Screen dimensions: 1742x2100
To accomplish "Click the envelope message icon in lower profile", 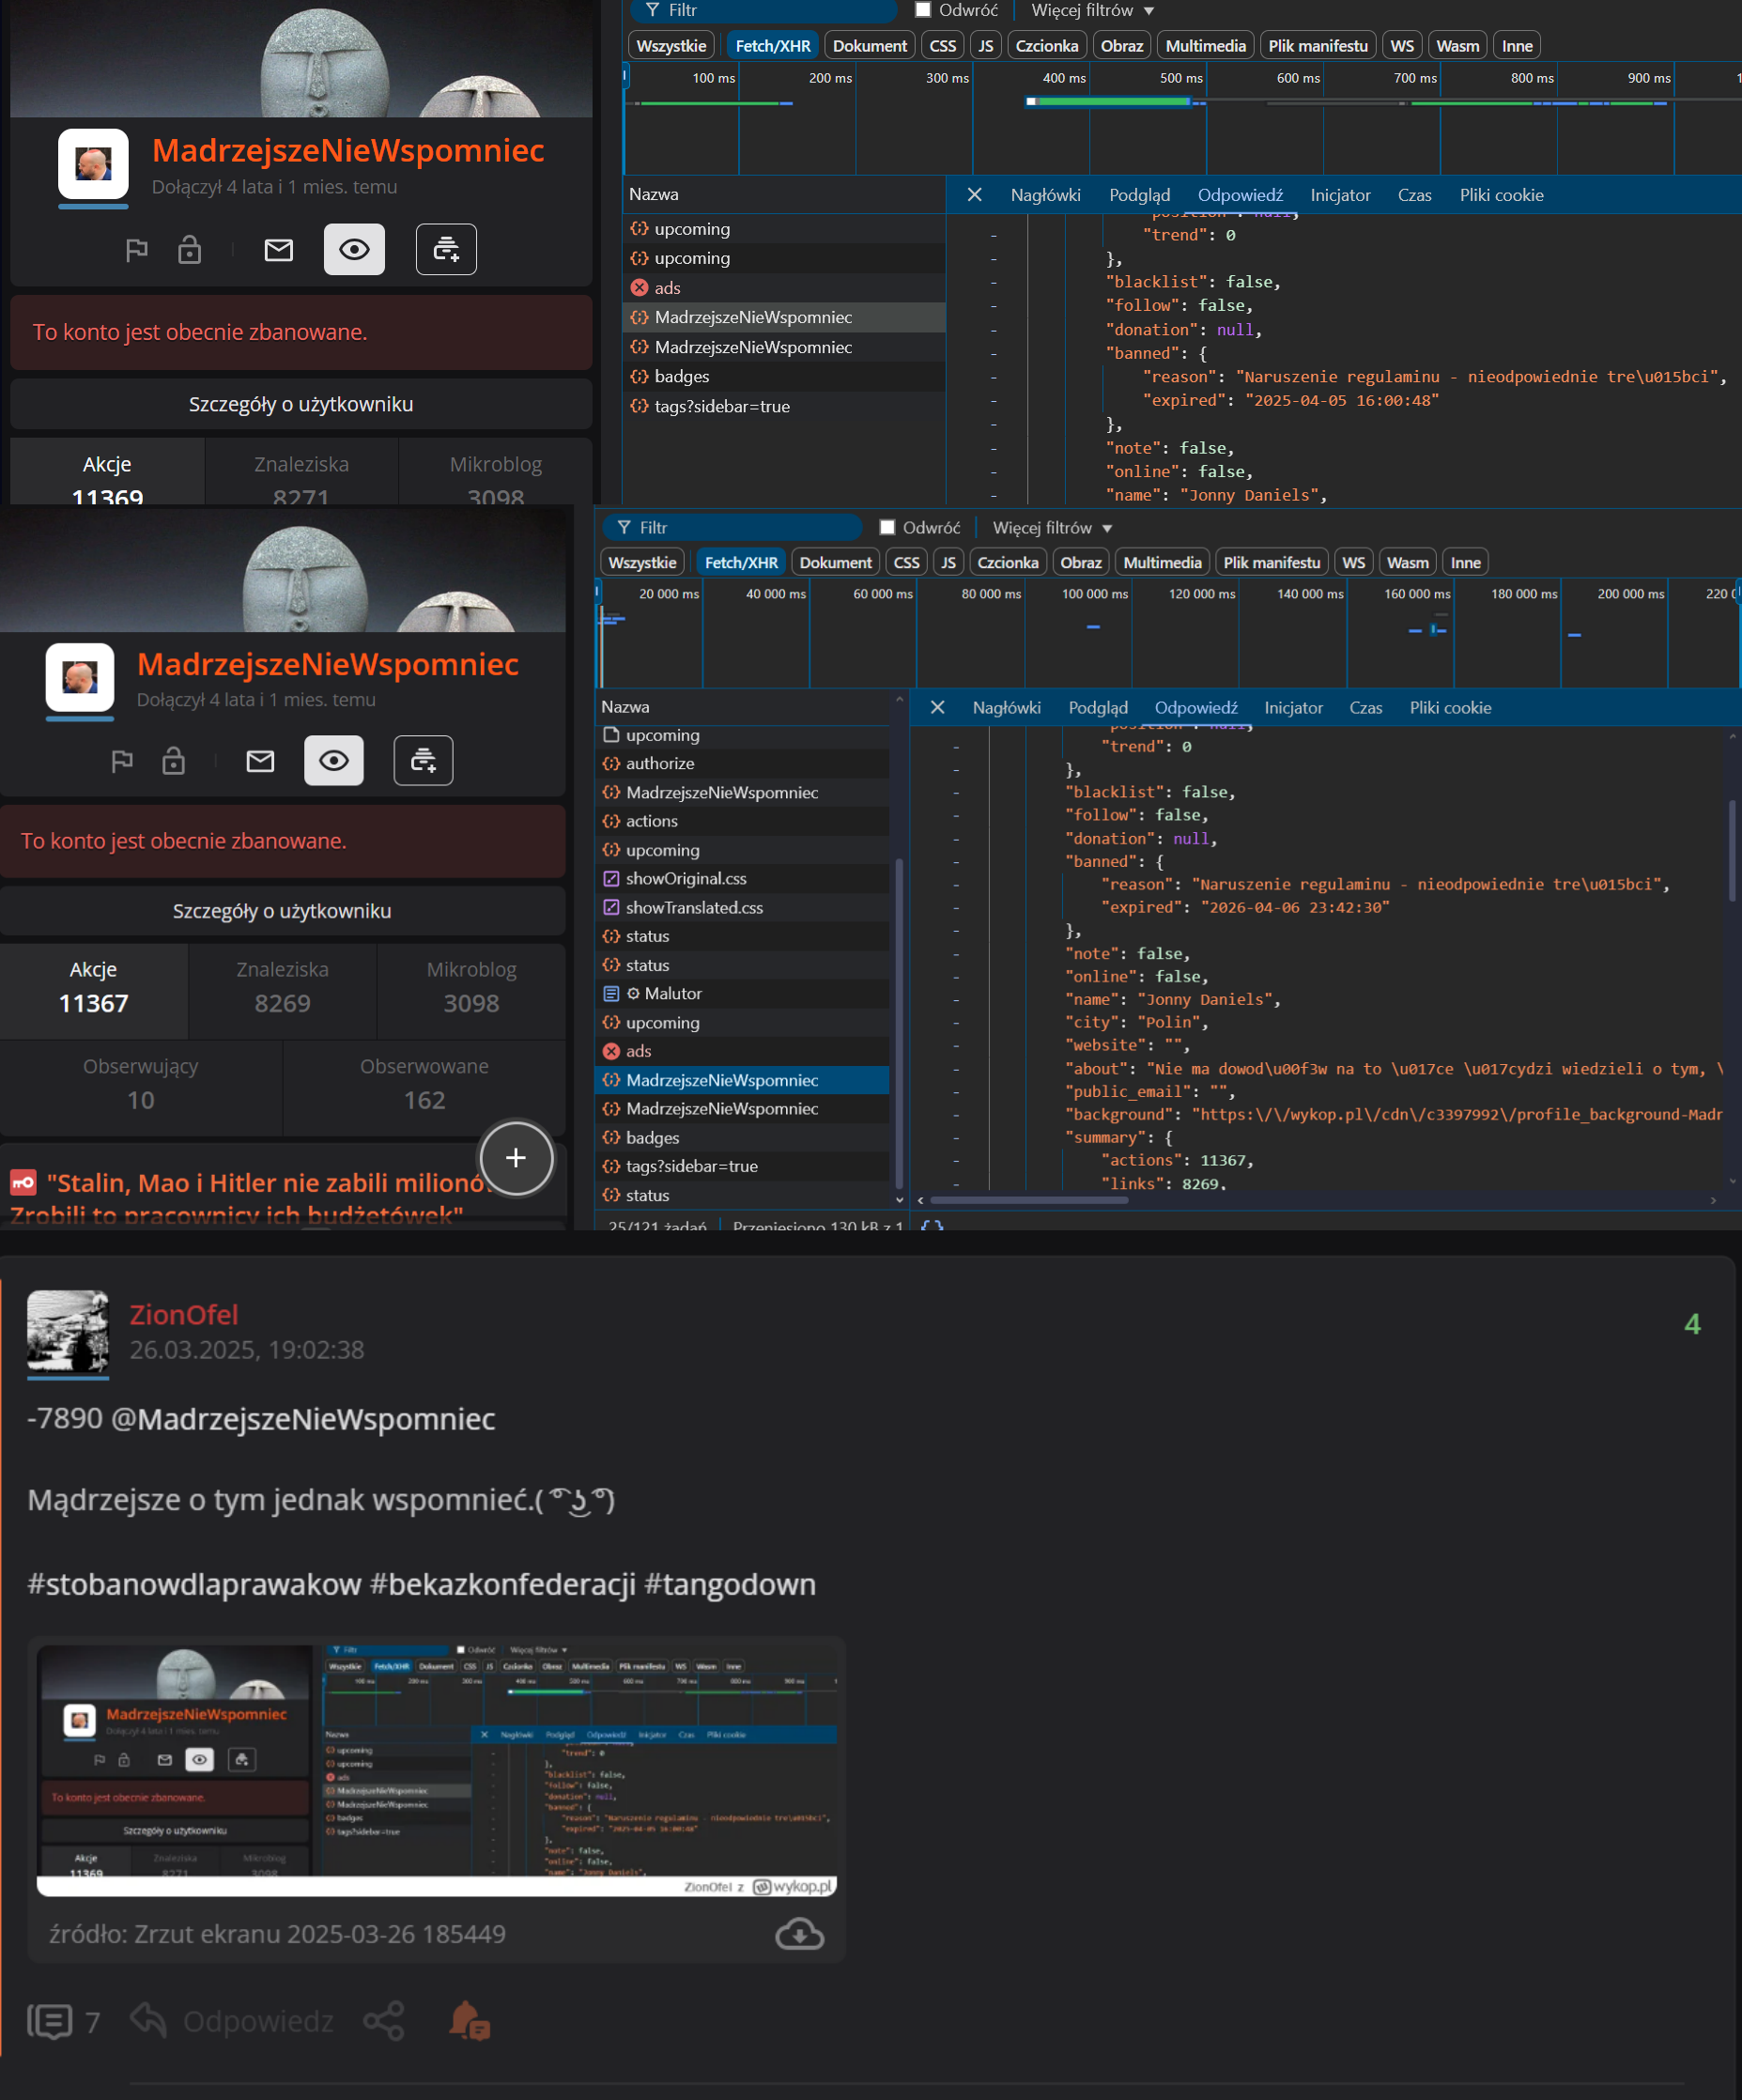I will (x=260, y=761).
